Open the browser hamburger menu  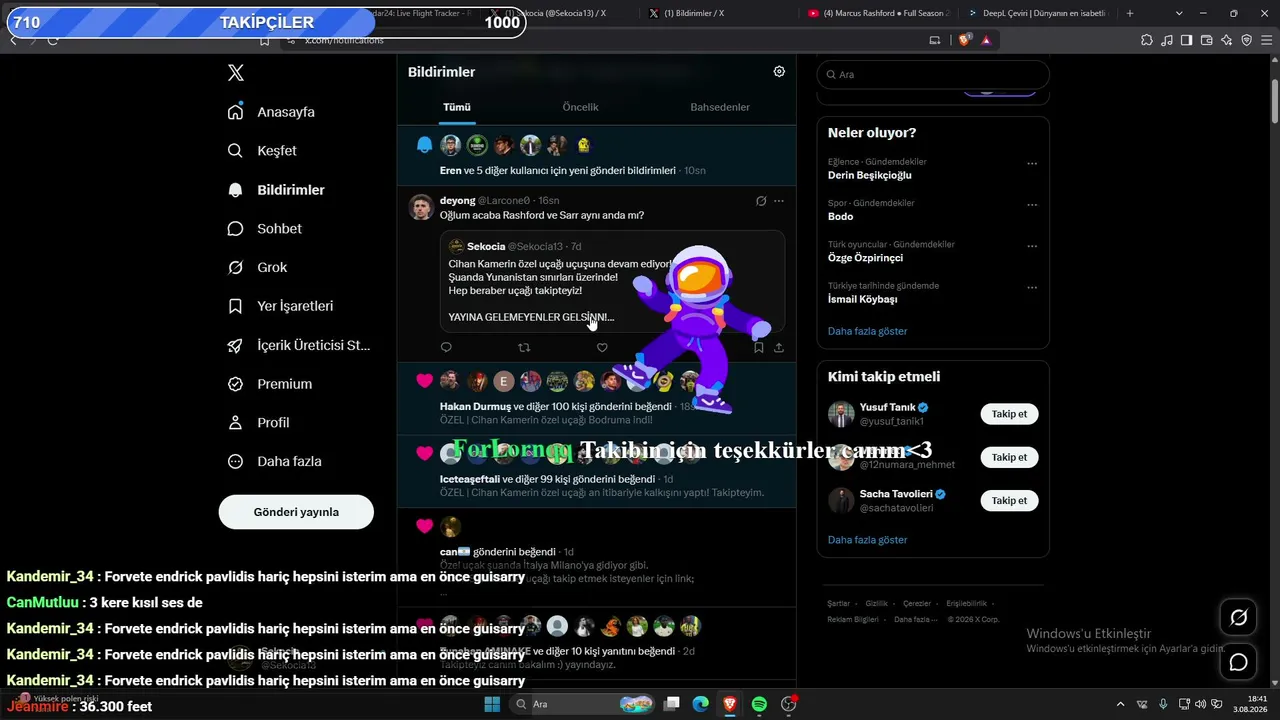[1266, 40]
